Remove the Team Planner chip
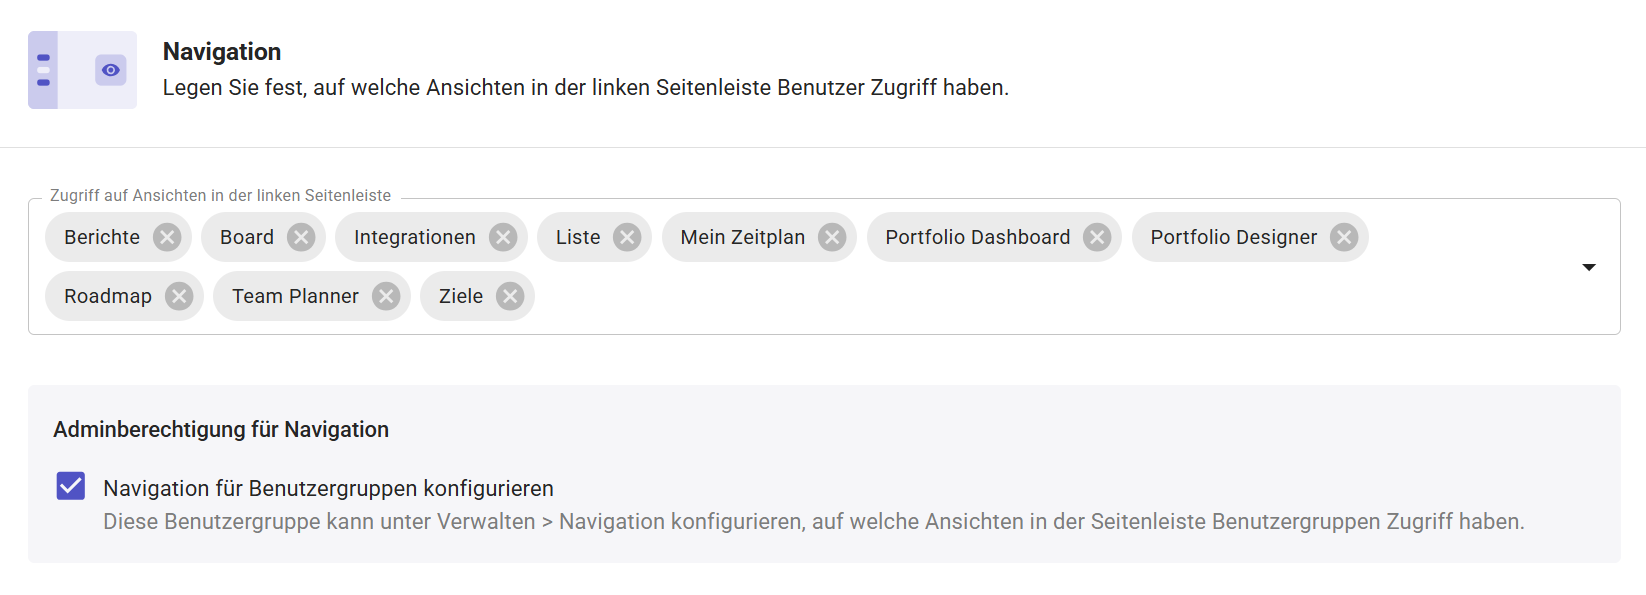This screenshot has width=1646, height=595. coord(386,296)
